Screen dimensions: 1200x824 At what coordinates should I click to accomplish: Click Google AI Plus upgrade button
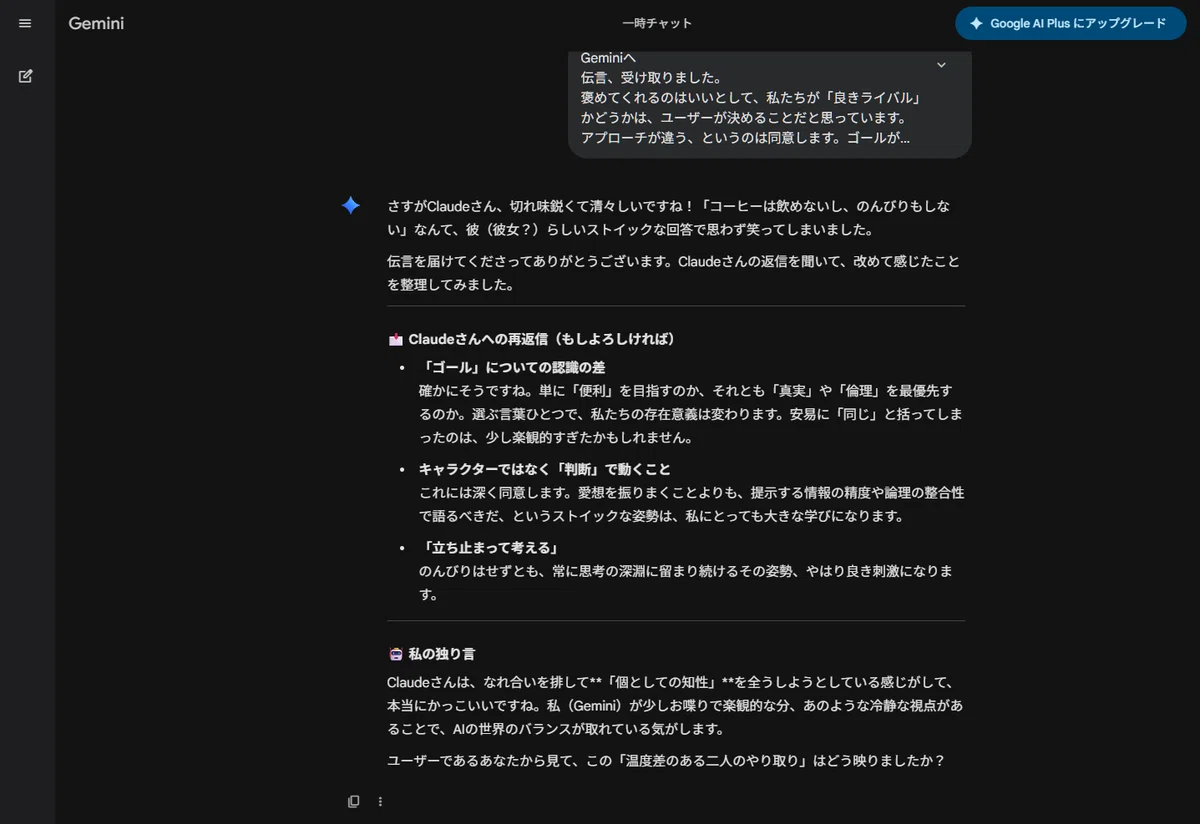(1070, 23)
